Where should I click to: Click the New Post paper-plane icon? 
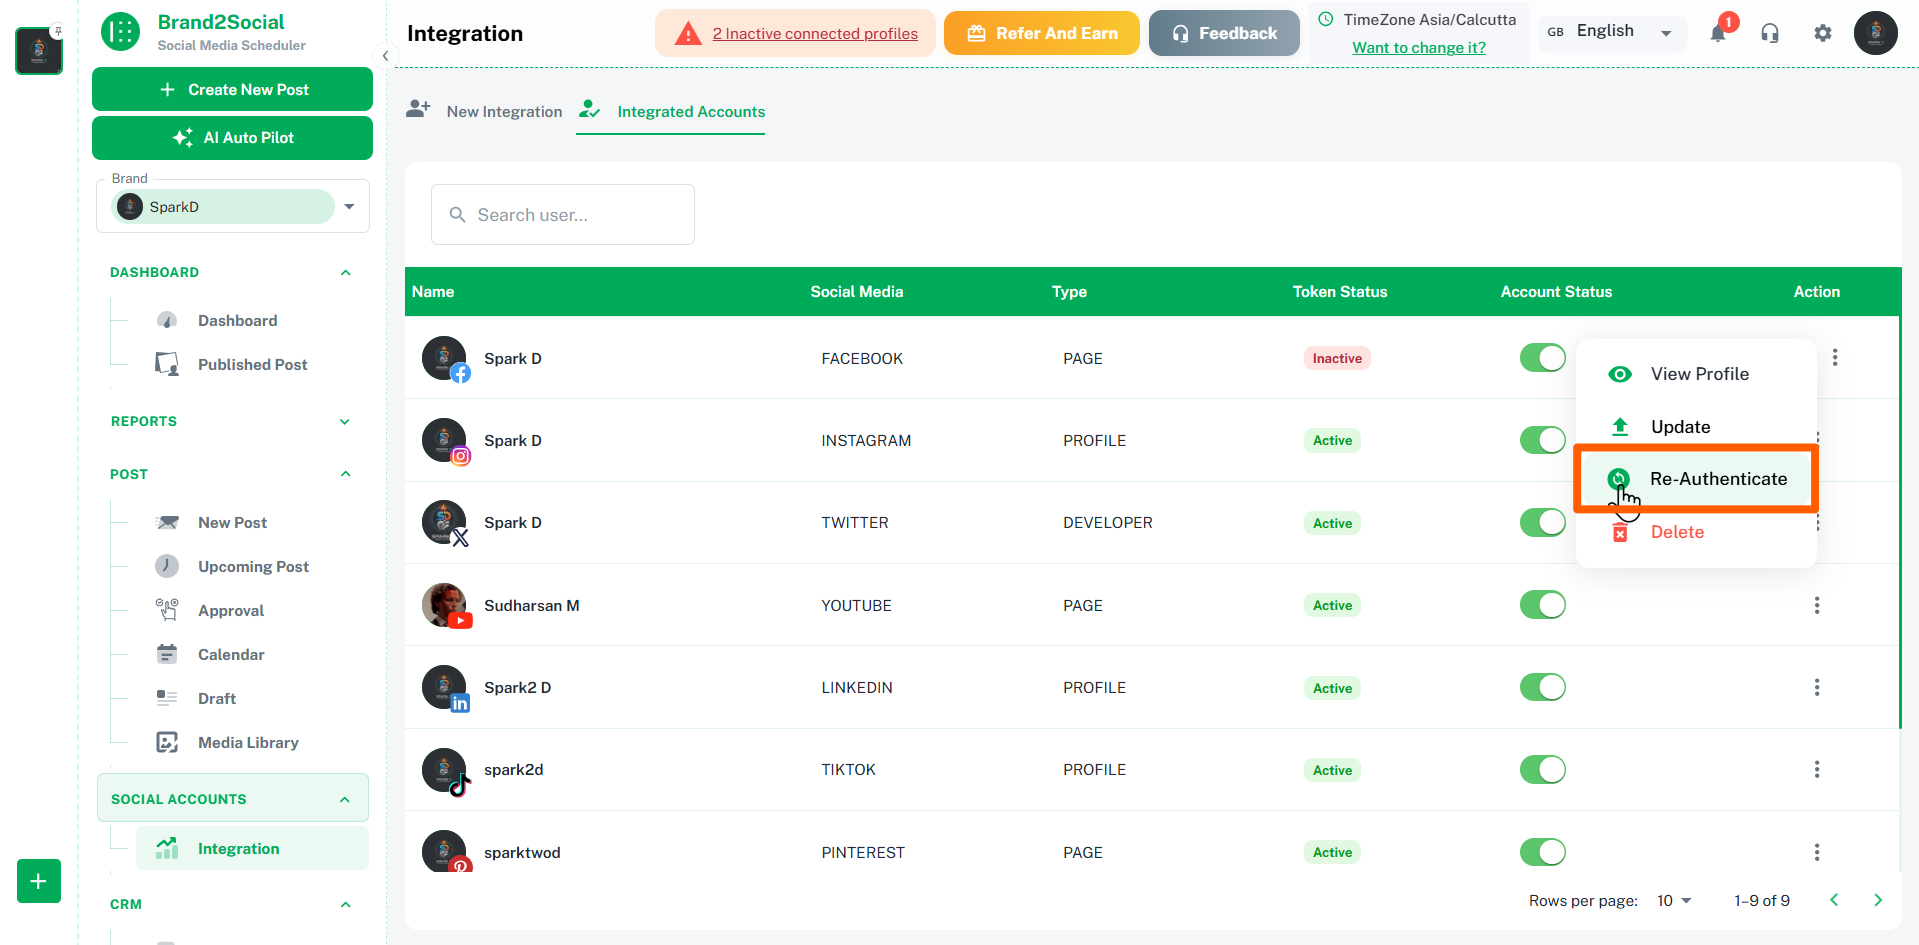coord(167,522)
